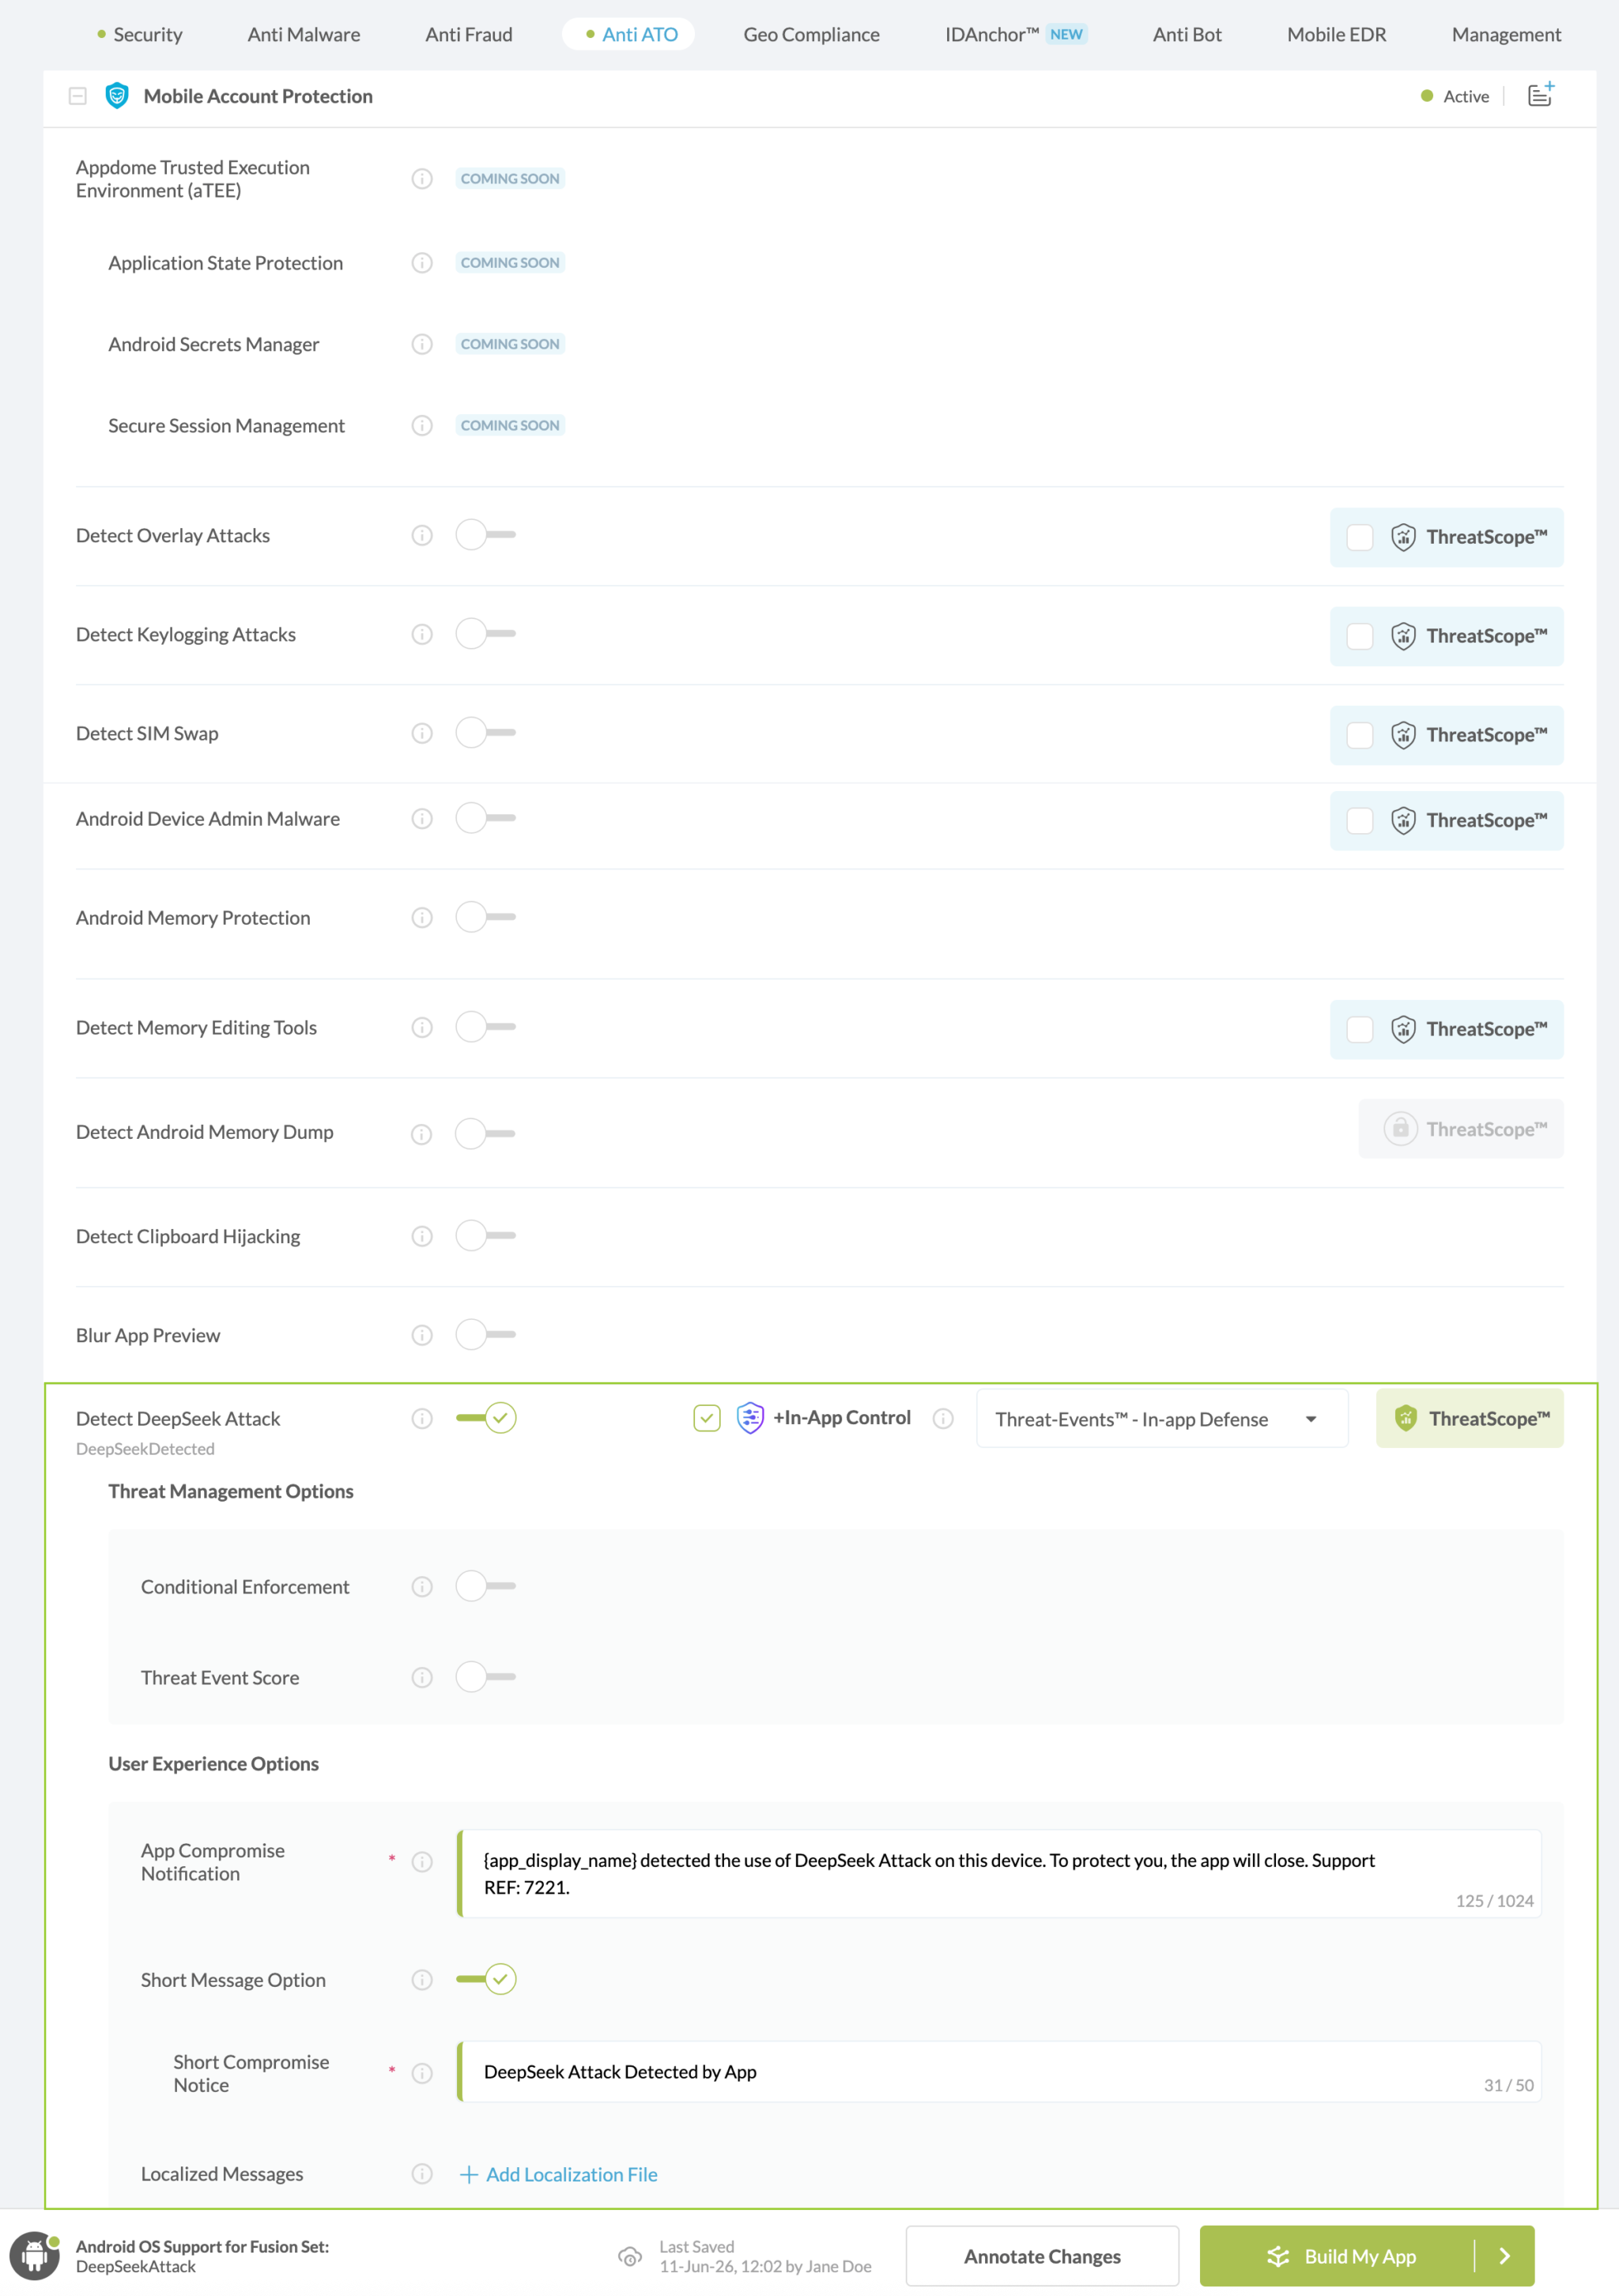Screen dimensions: 1619x2296
Task: Enable the Threat Event Score toggle
Action: 486,1677
